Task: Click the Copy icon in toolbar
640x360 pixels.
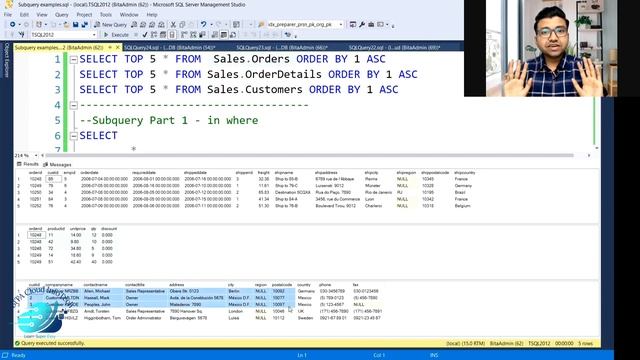Action: pos(182,24)
